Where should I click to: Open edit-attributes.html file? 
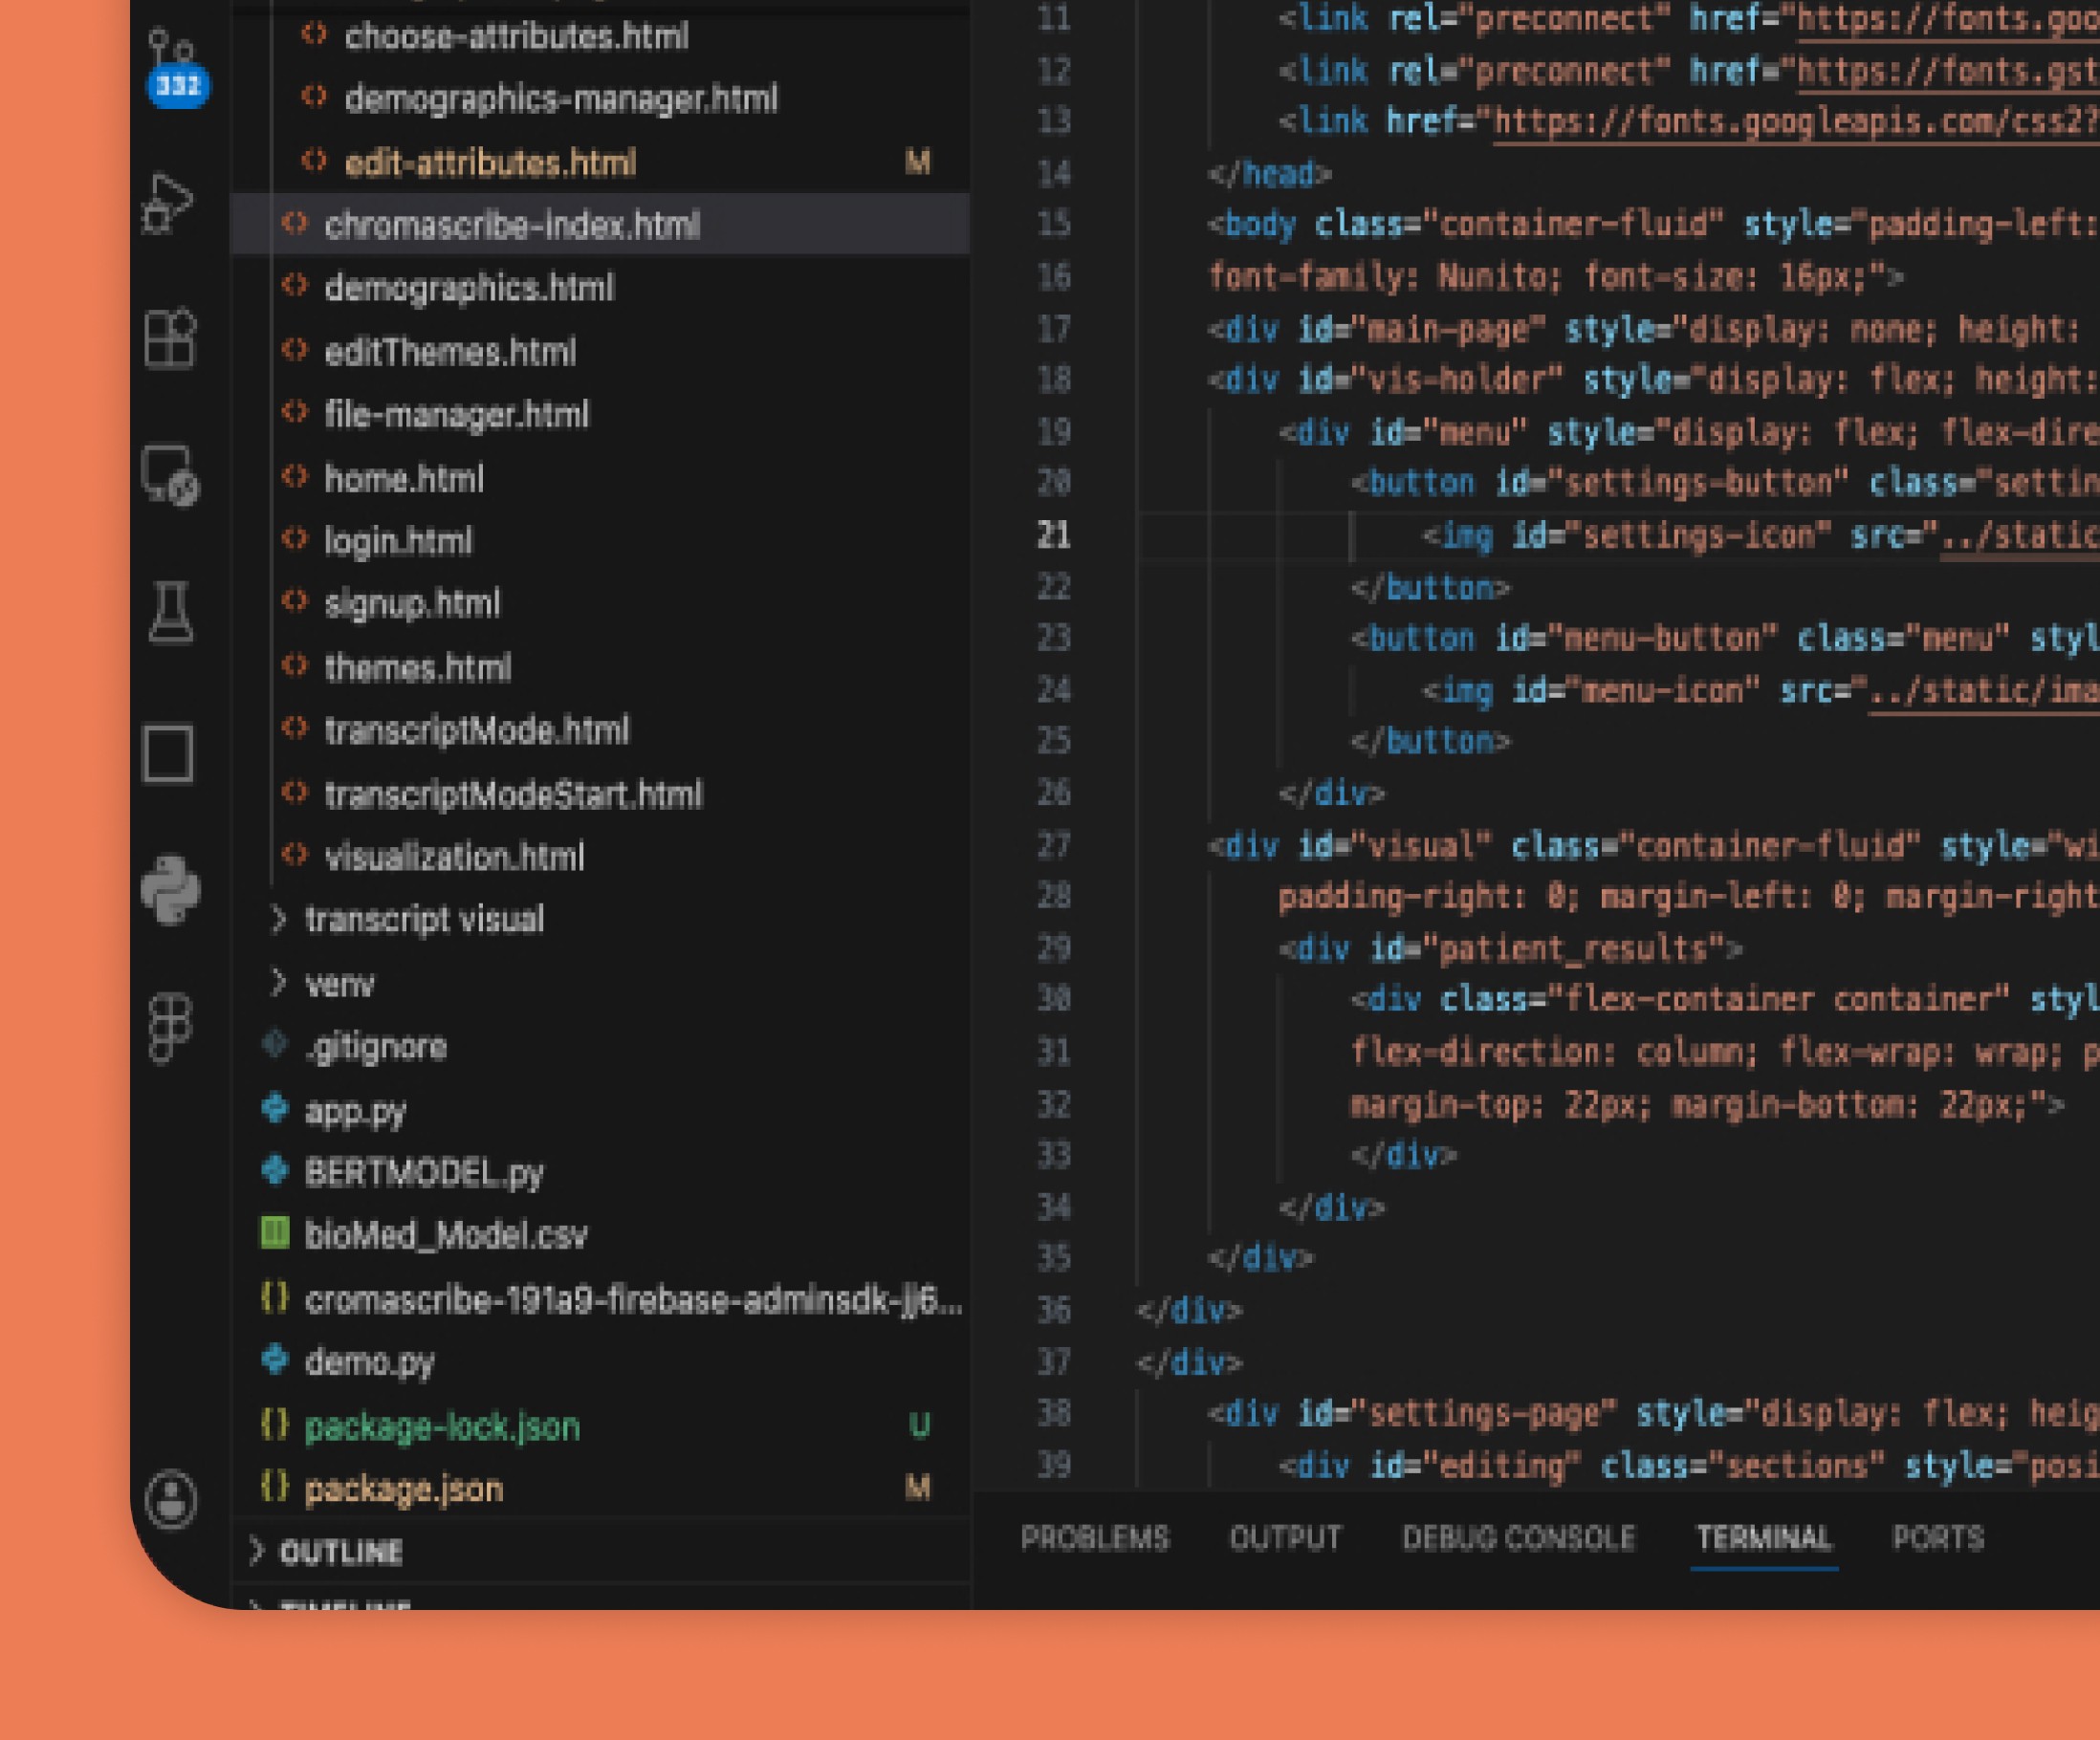point(490,162)
